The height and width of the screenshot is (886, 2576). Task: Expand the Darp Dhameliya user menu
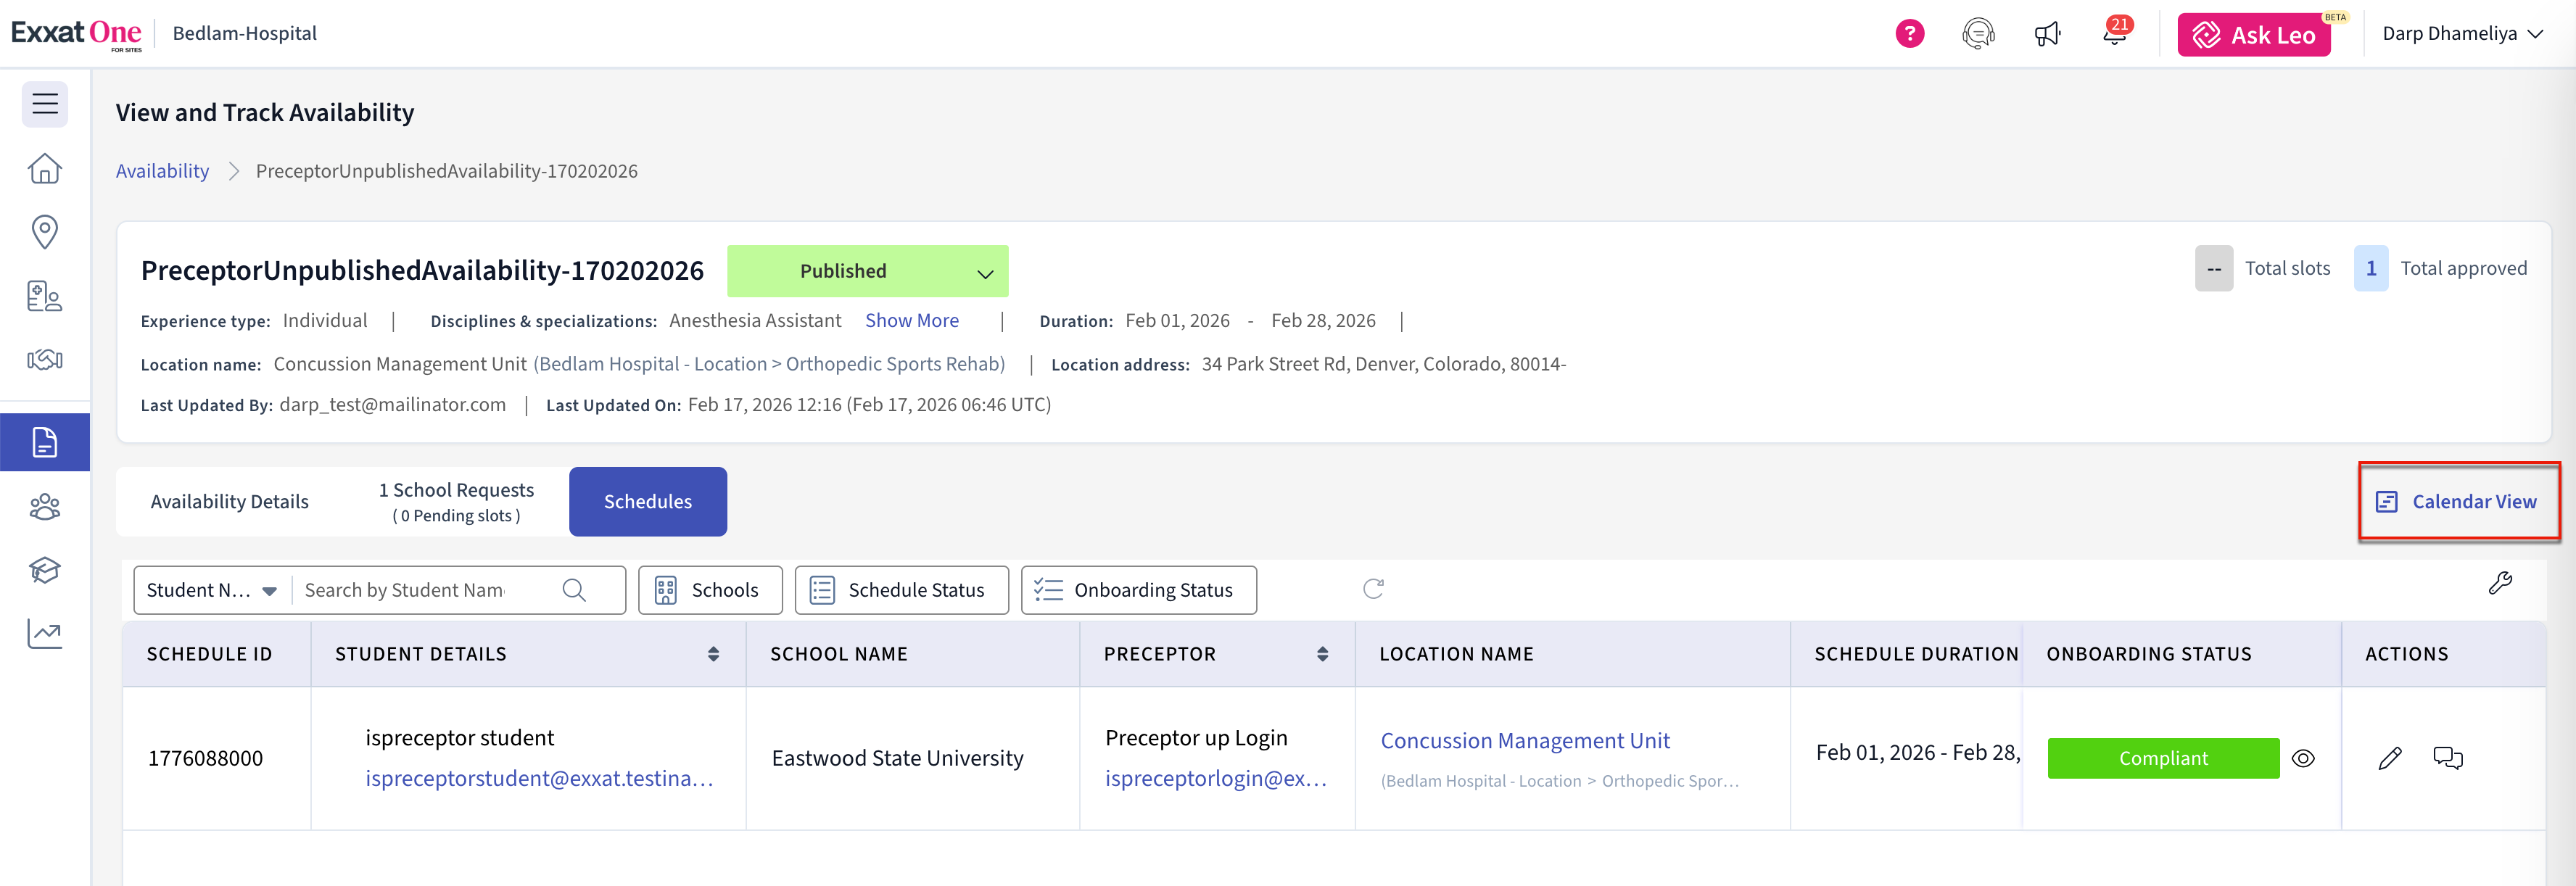pos(2461,34)
